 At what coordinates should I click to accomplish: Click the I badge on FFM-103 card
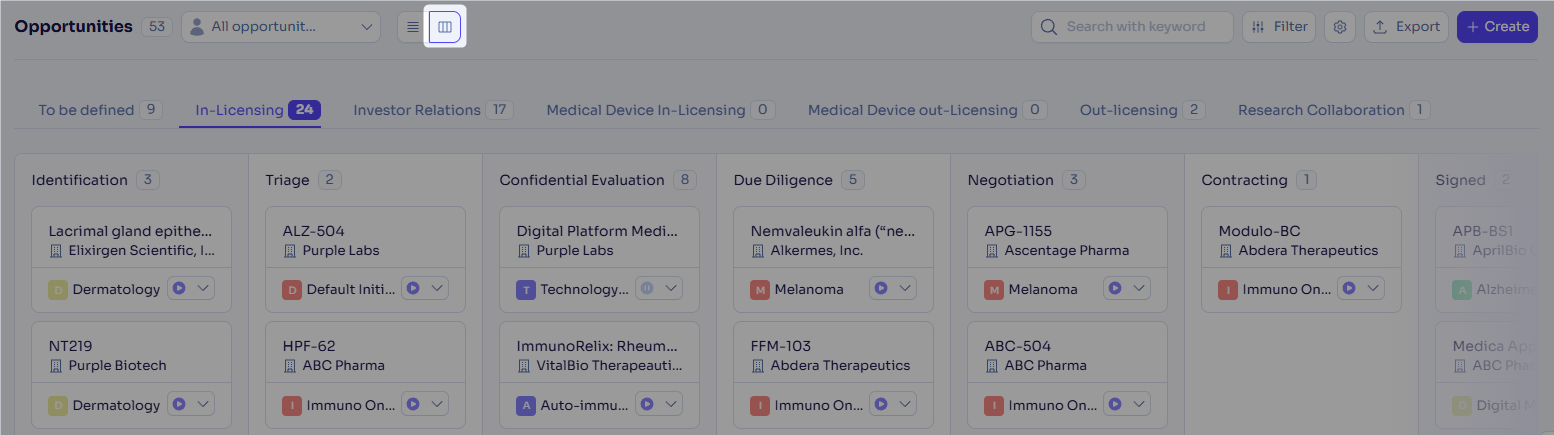[760, 406]
